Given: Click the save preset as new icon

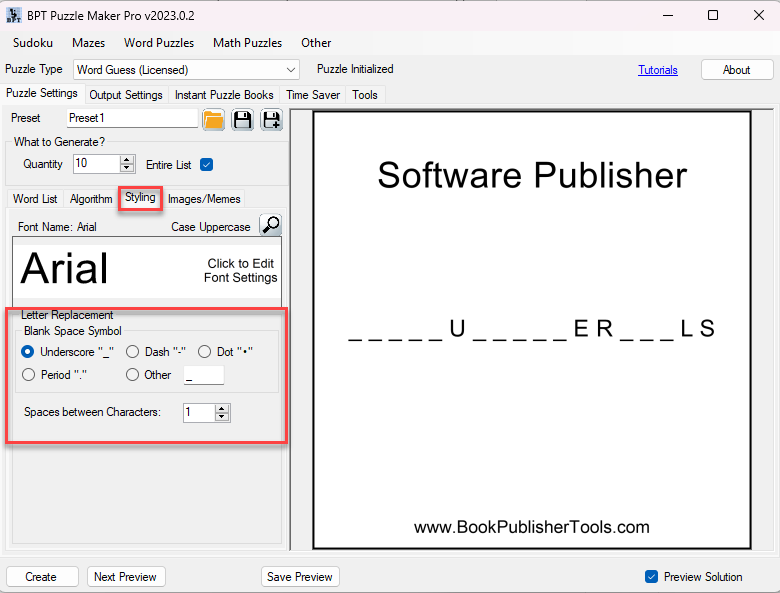Looking at the screenshot, I should click(271, 120).
